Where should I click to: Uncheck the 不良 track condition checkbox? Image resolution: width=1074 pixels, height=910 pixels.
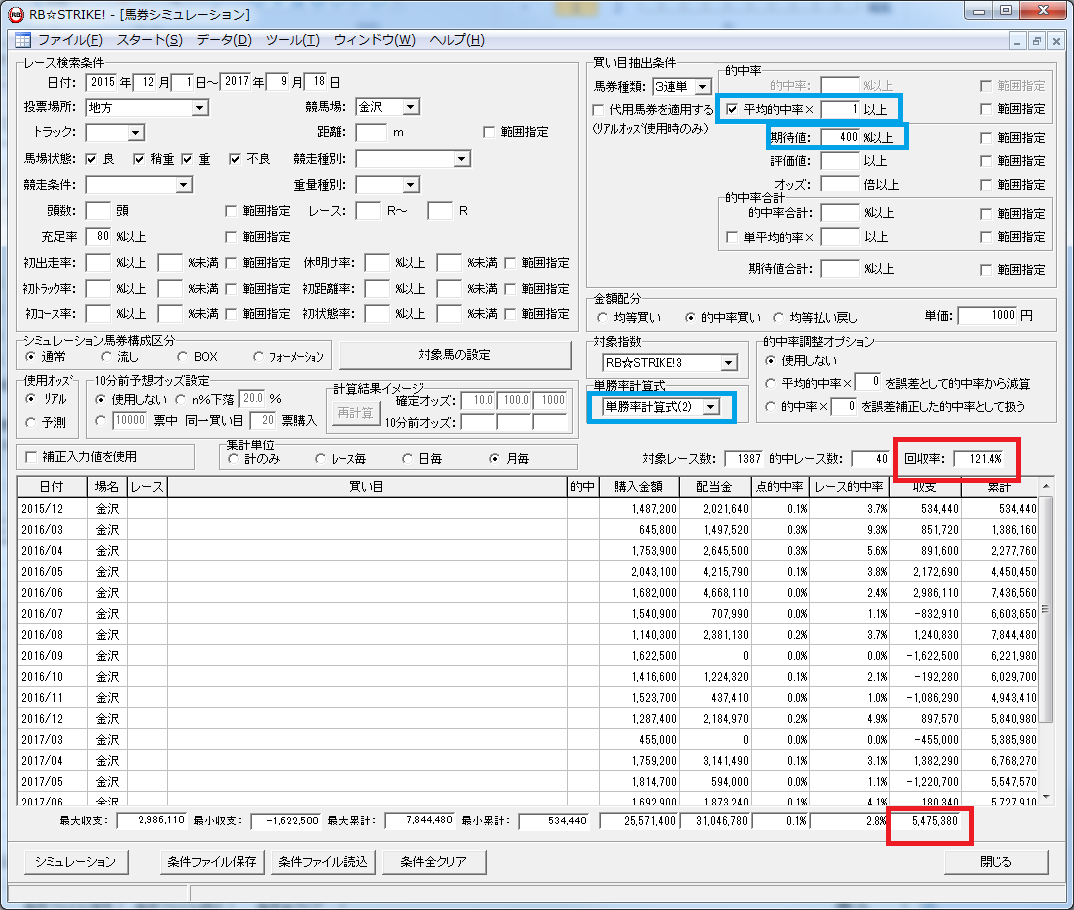click(x=235, y=160)
